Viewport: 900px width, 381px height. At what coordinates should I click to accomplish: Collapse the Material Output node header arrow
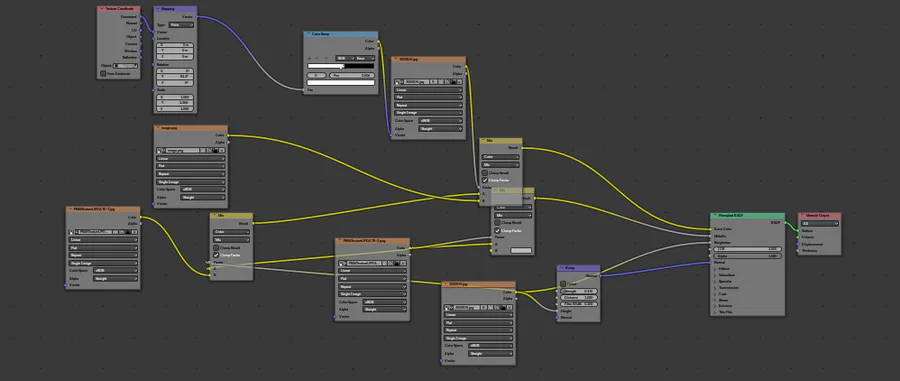(x=802, y=216)
